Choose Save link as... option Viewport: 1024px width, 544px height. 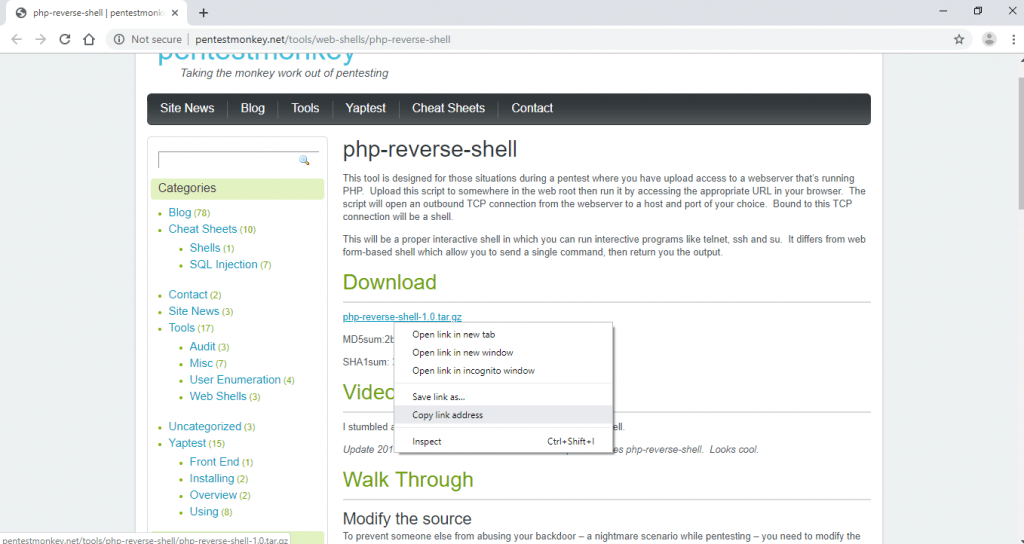(x=504, y=397)
